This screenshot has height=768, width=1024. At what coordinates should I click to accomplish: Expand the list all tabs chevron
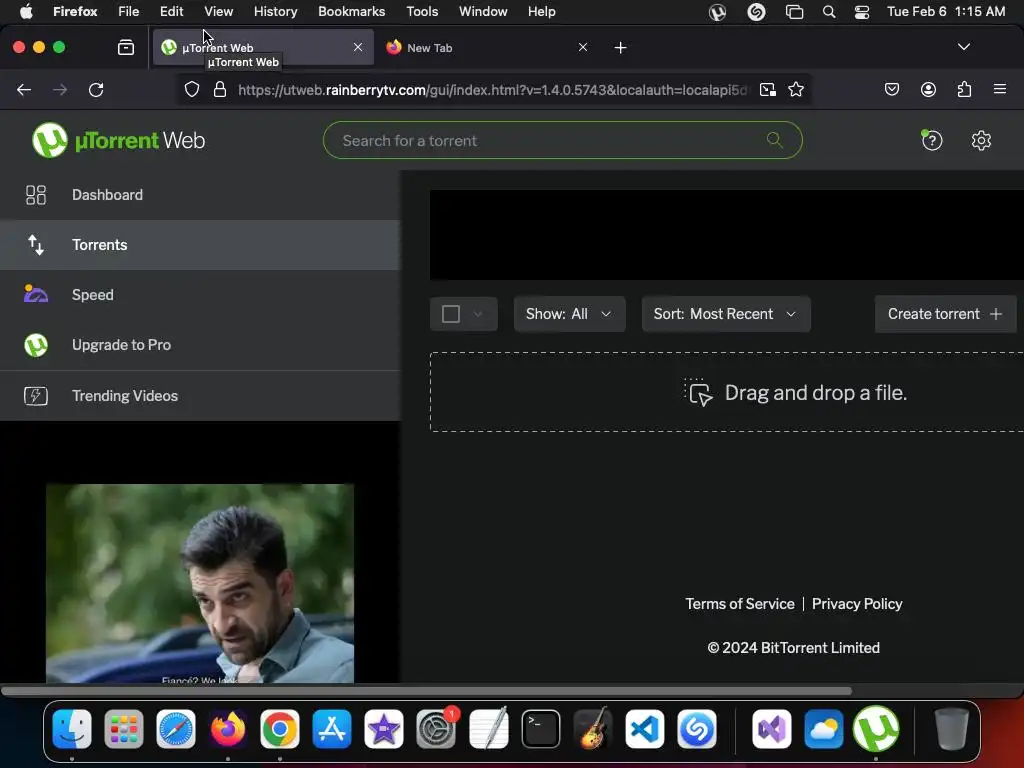tap(963, 46)
